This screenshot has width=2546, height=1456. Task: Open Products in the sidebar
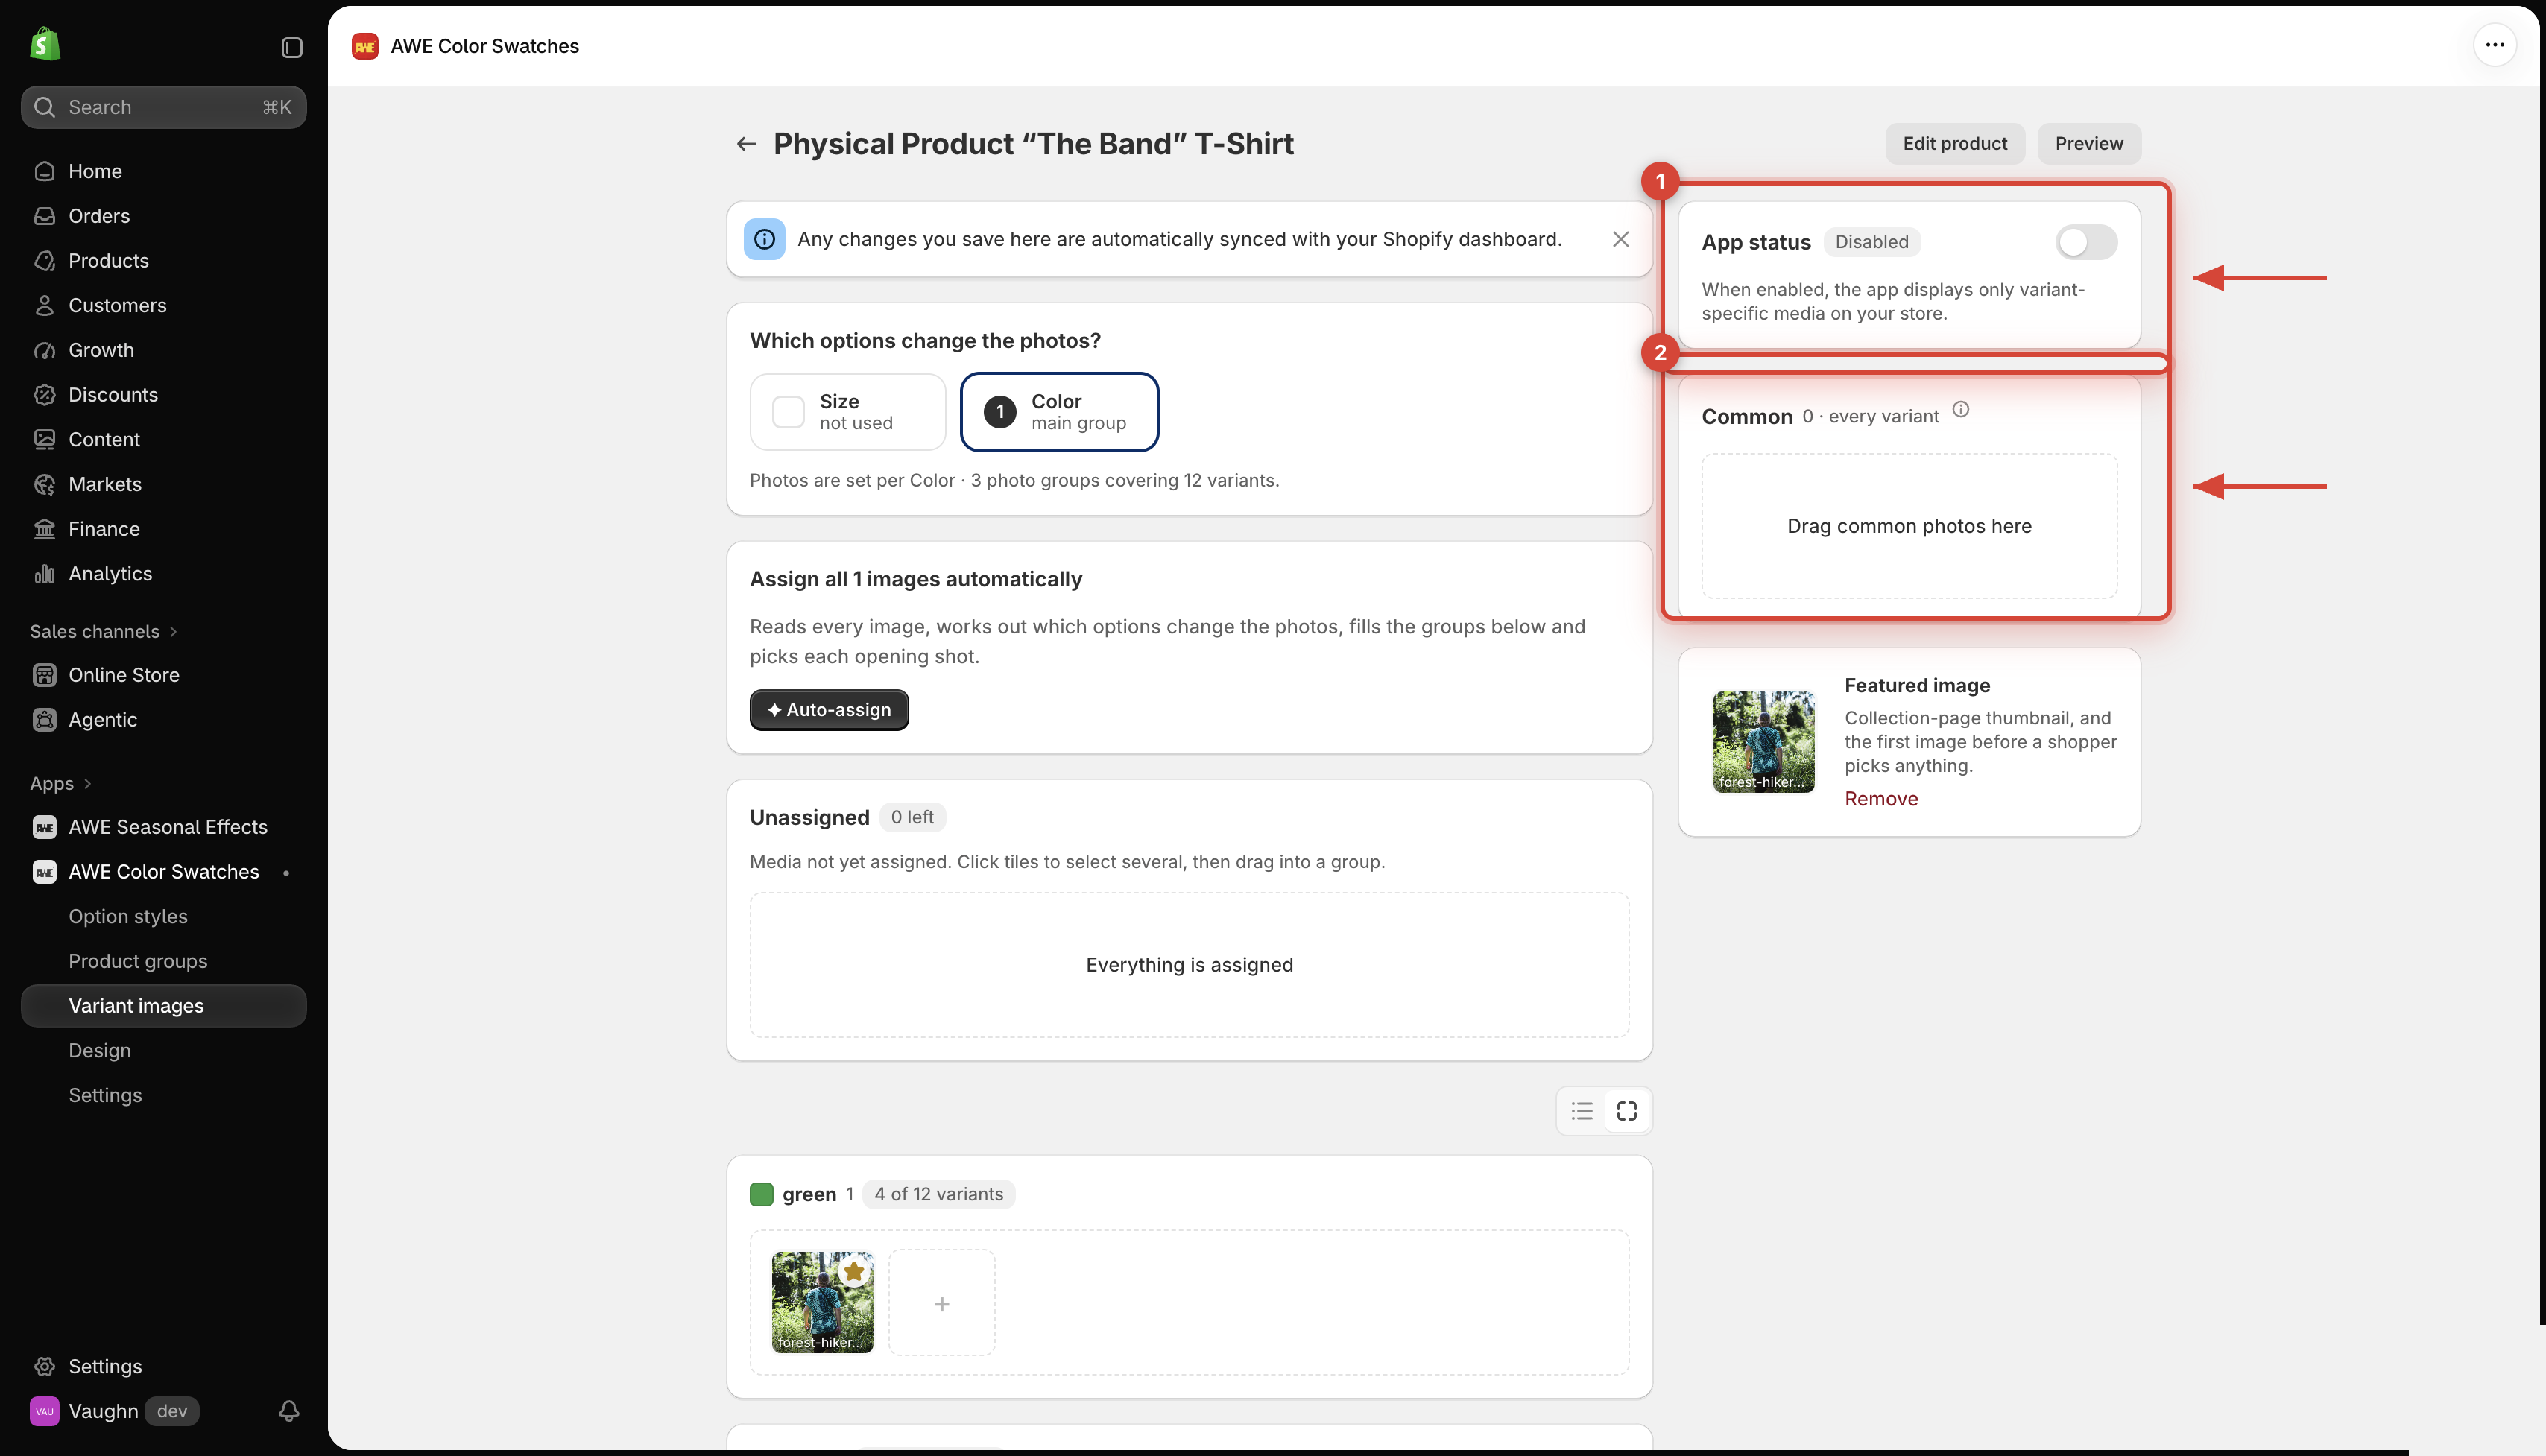164,261
